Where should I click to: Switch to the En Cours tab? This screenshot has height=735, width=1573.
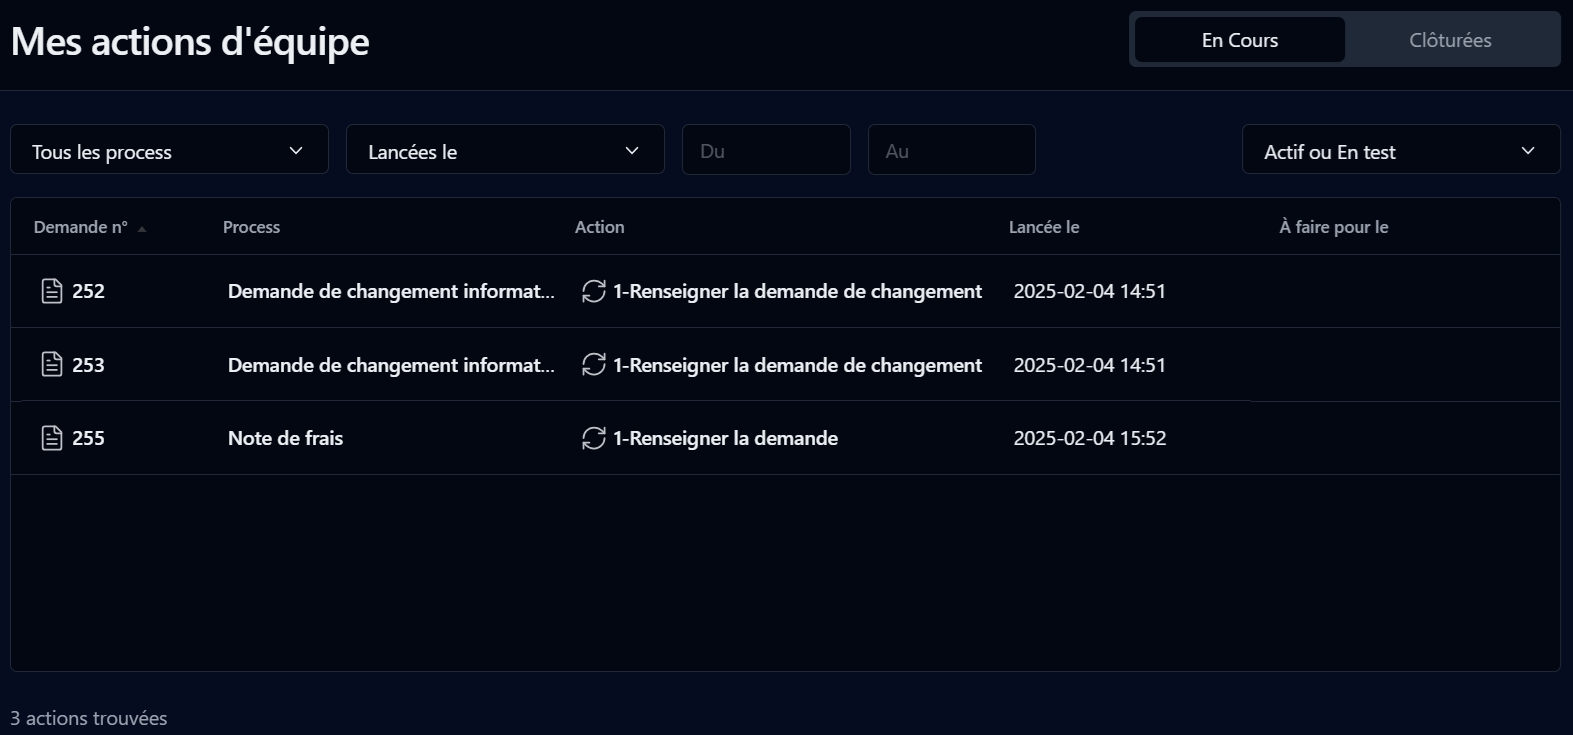tap(1239, 40)
